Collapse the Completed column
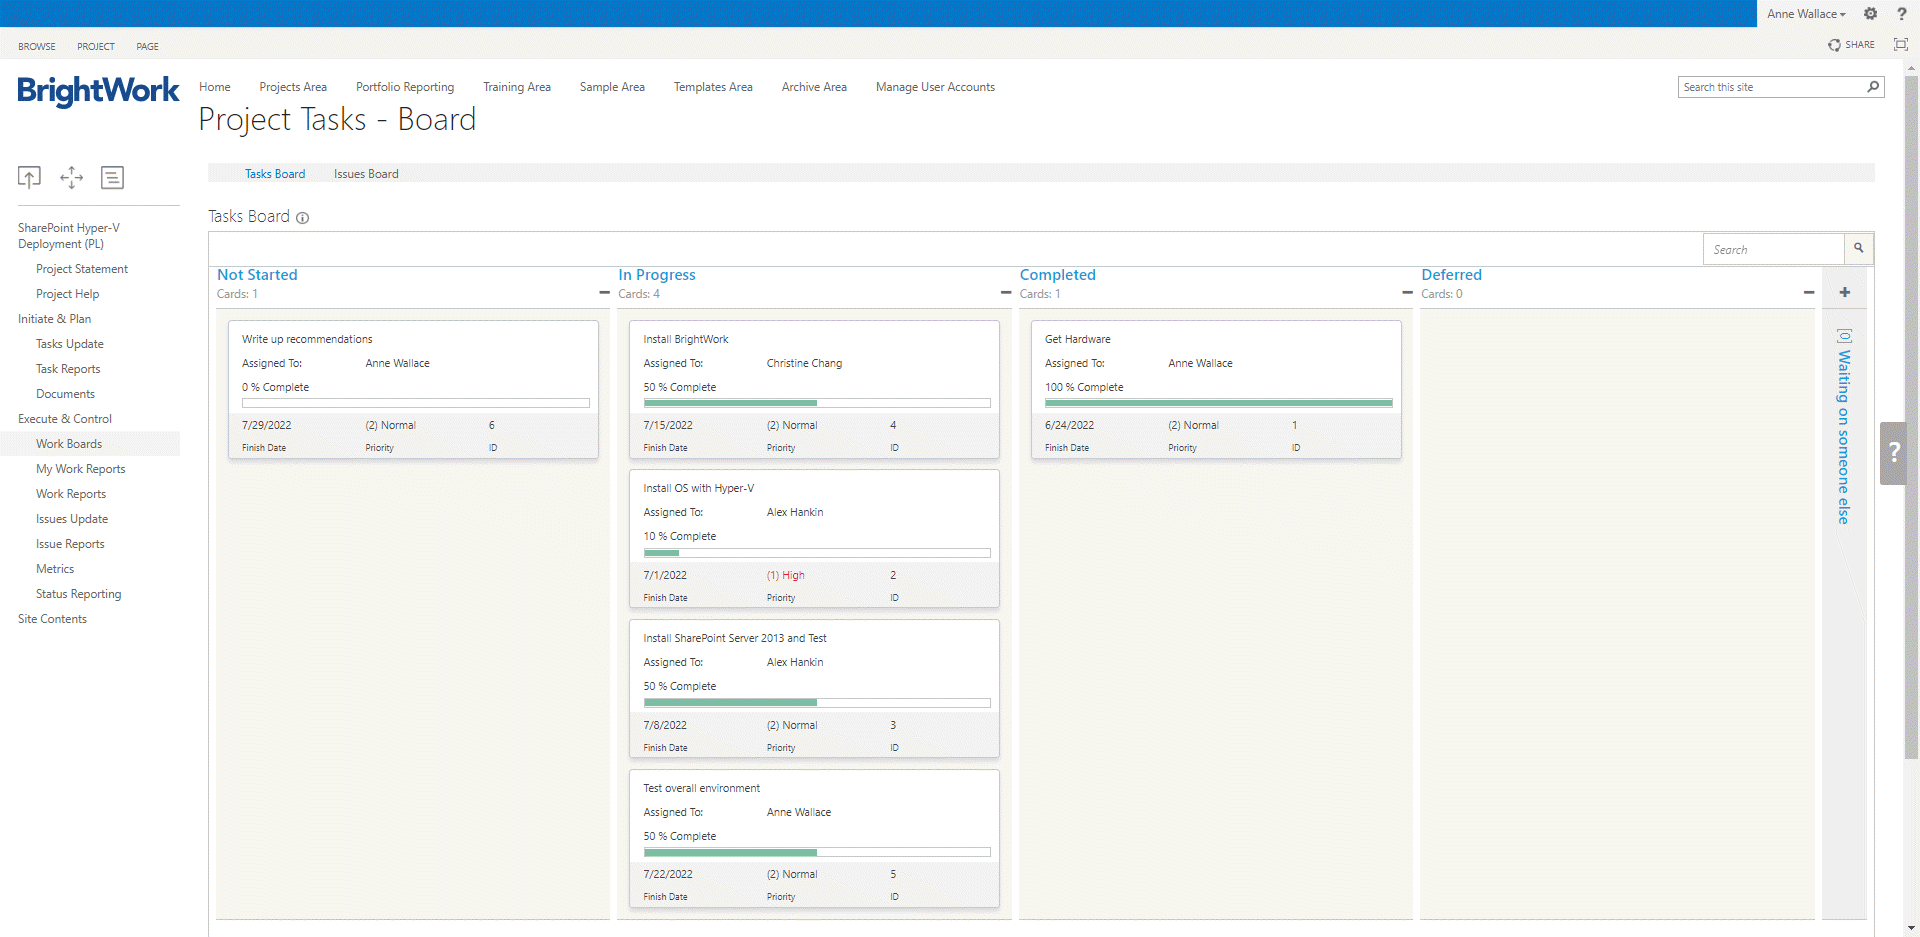This screenshot has height=937, width=1920. pos(1407,293)
